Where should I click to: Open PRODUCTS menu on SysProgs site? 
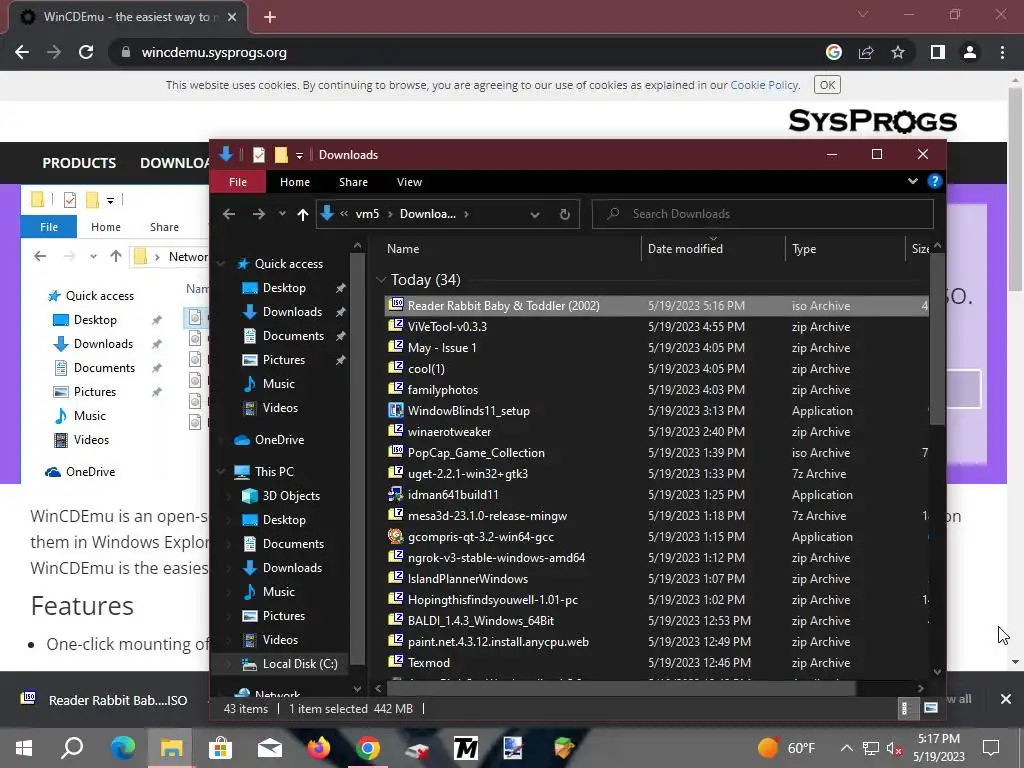[79, 163]
